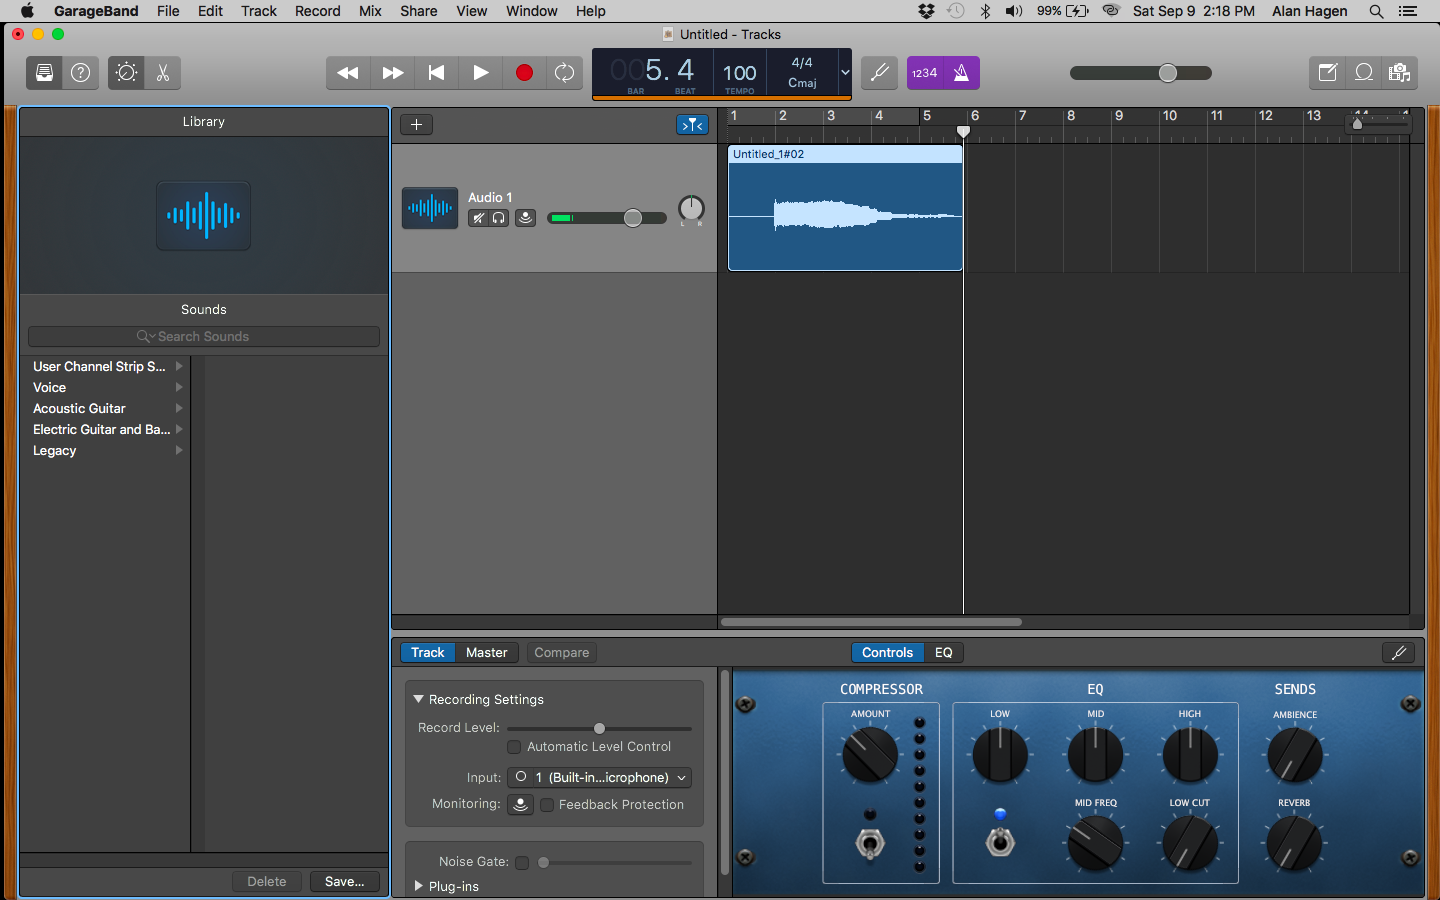1440x900 pixels.
Task: Open the Scissors editor button
Action: (163, 73)
